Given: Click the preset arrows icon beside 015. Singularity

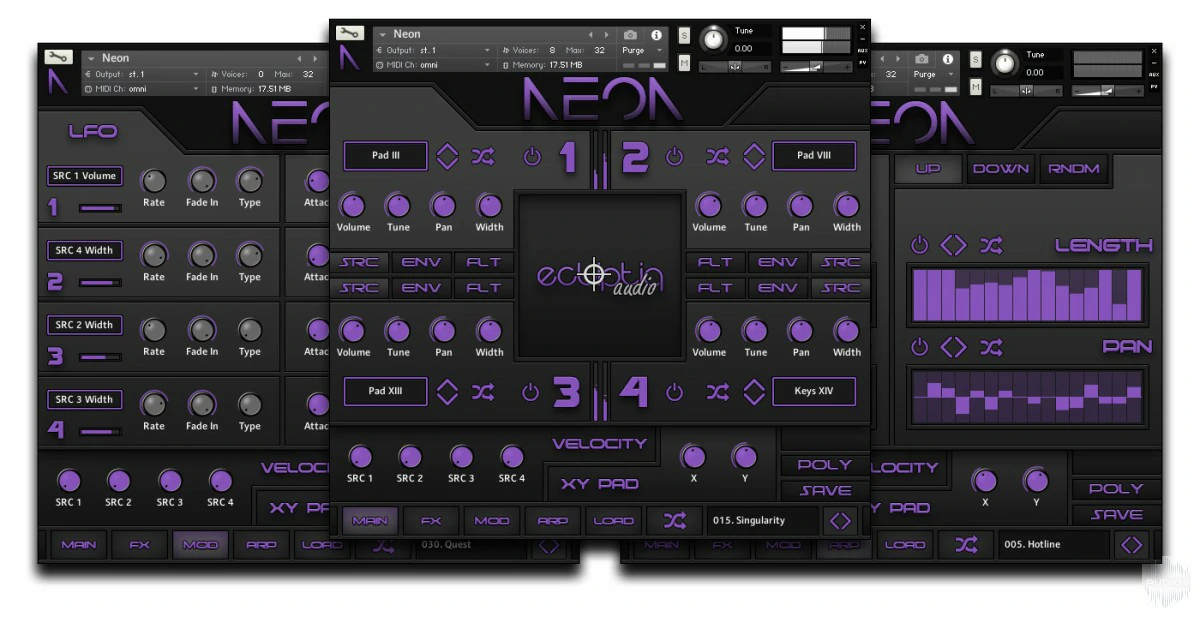Looking at the screenshot, I should (x=840, y=521).
